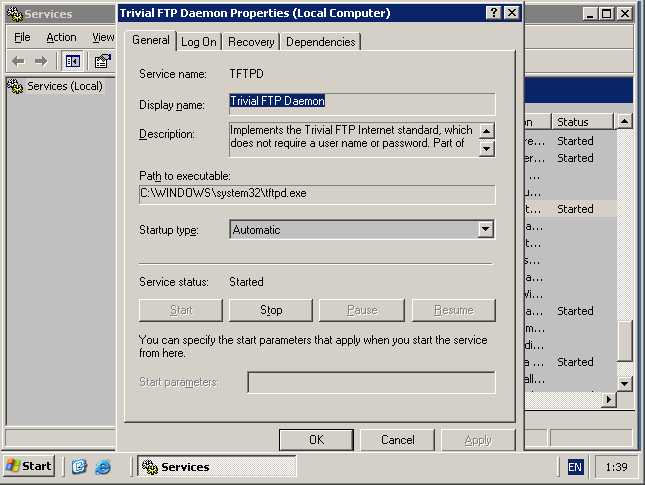Open the Dependencies tab
The width and height of the screenshot is (645, 485).
click(321, 42)
